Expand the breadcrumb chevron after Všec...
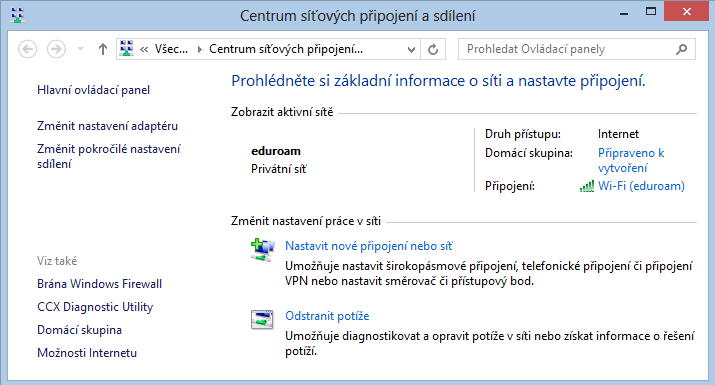 coord(199,49)
